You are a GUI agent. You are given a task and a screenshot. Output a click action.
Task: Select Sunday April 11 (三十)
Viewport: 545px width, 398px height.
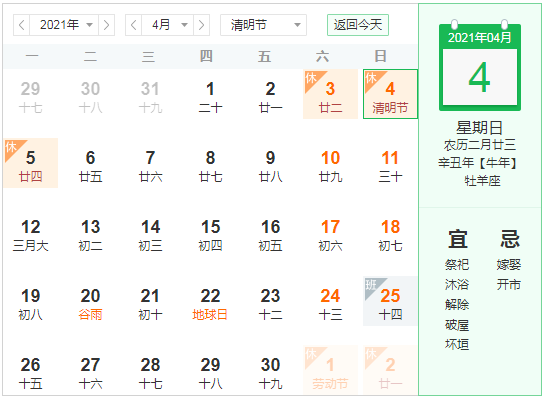point(390,163)
